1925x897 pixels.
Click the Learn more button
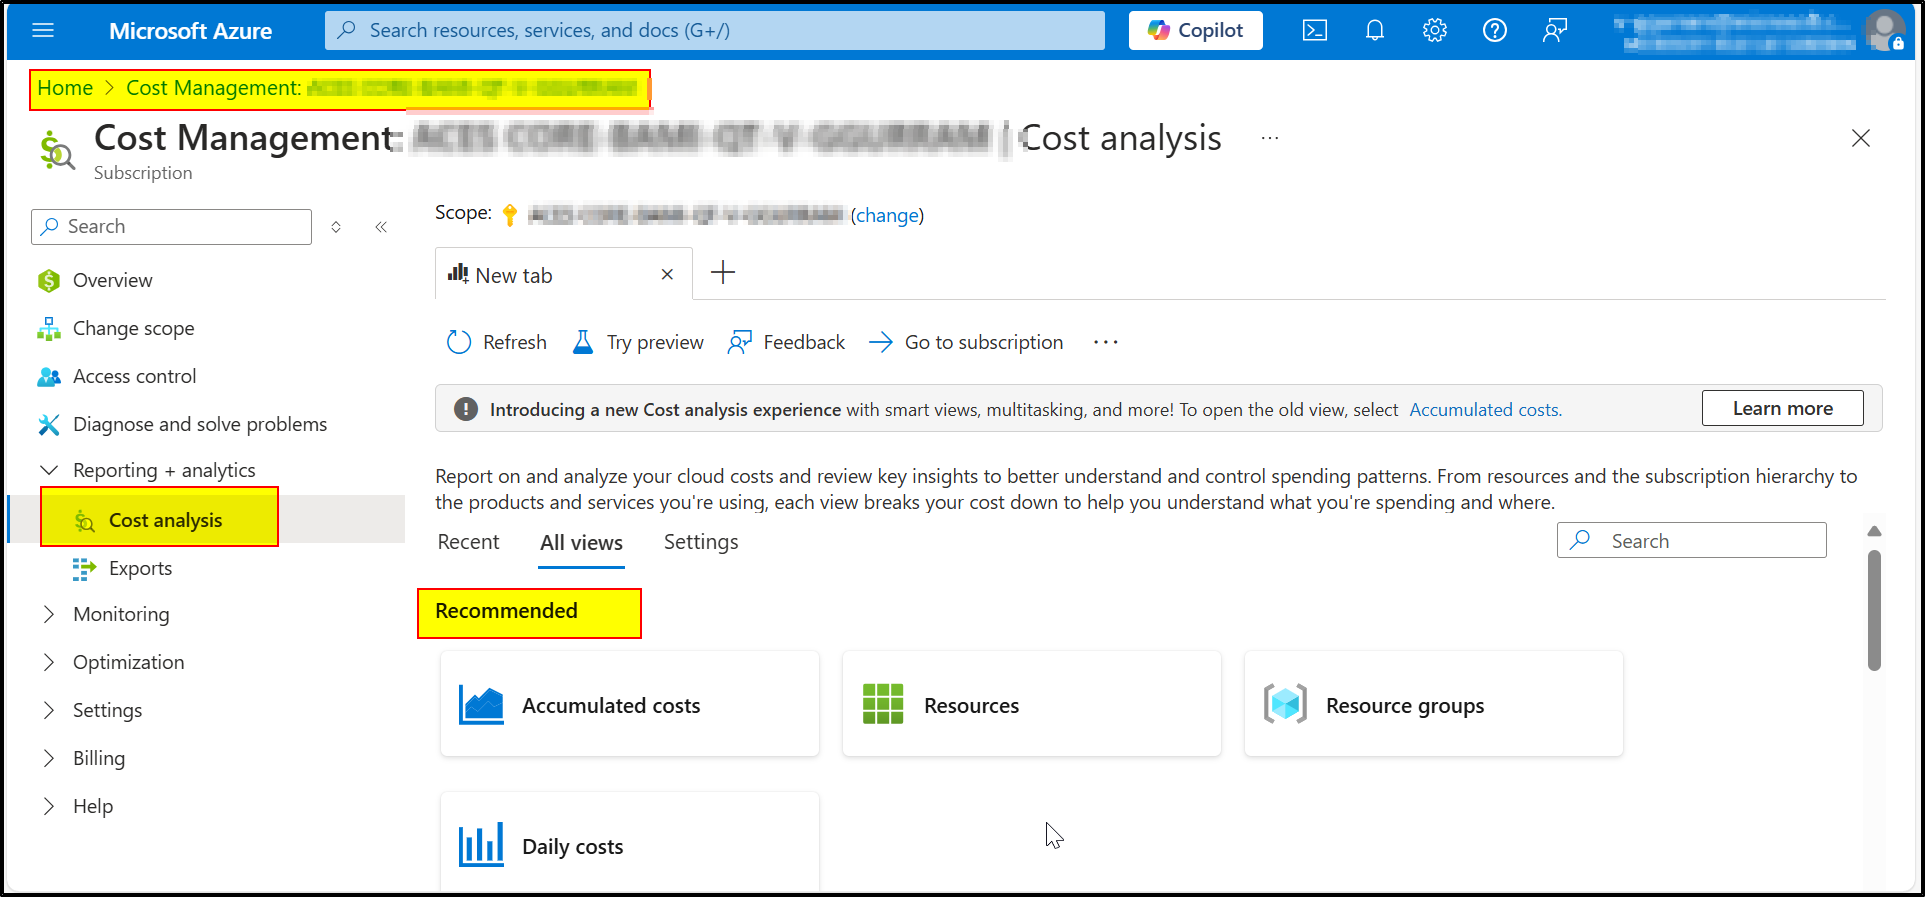tap(1783, 409)
